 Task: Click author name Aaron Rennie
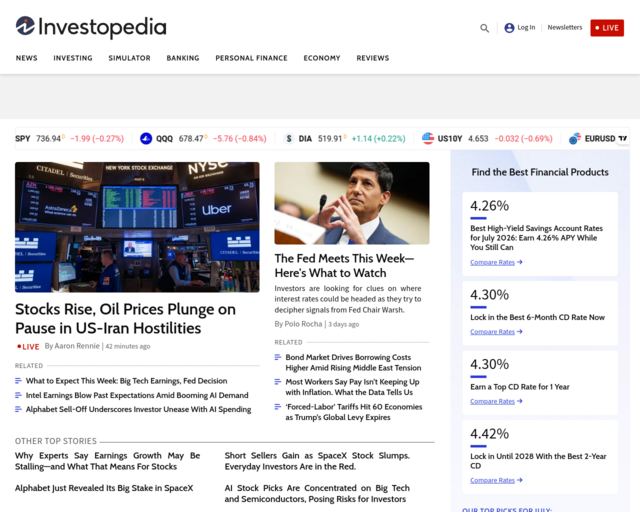(77, 346)
